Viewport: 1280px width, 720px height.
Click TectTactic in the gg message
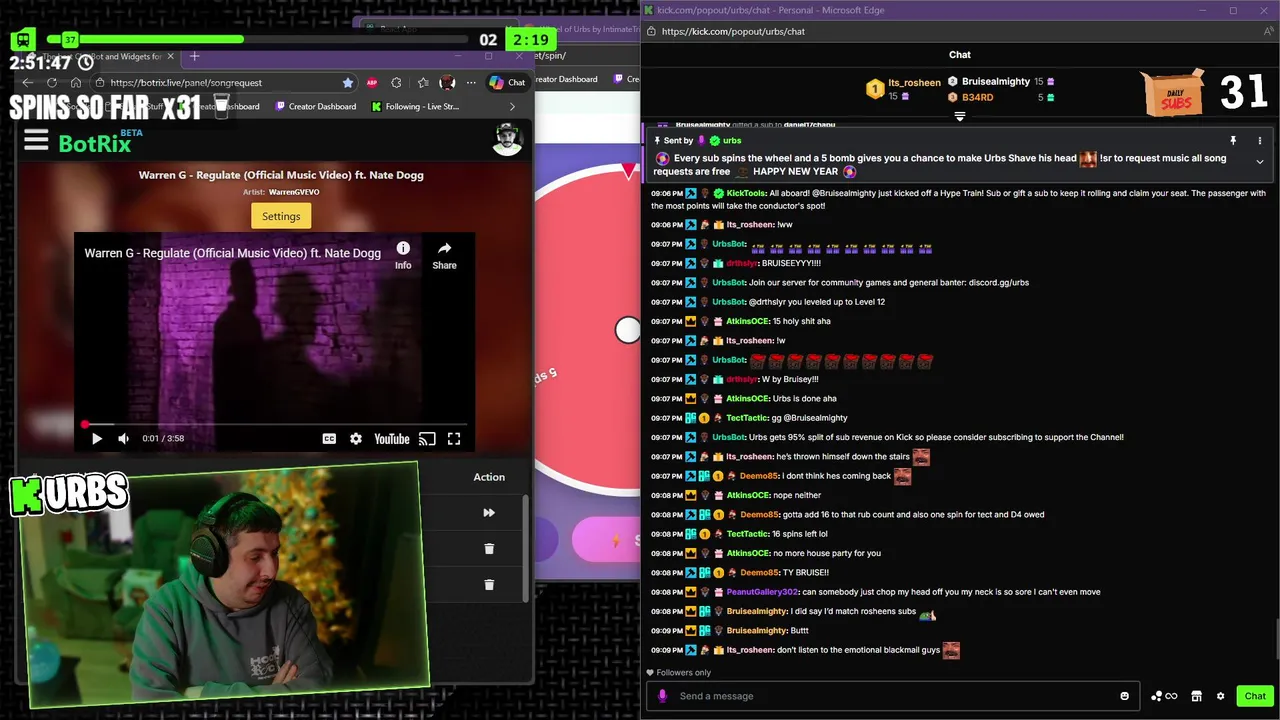pyautogui.click(x=747, y=418)
